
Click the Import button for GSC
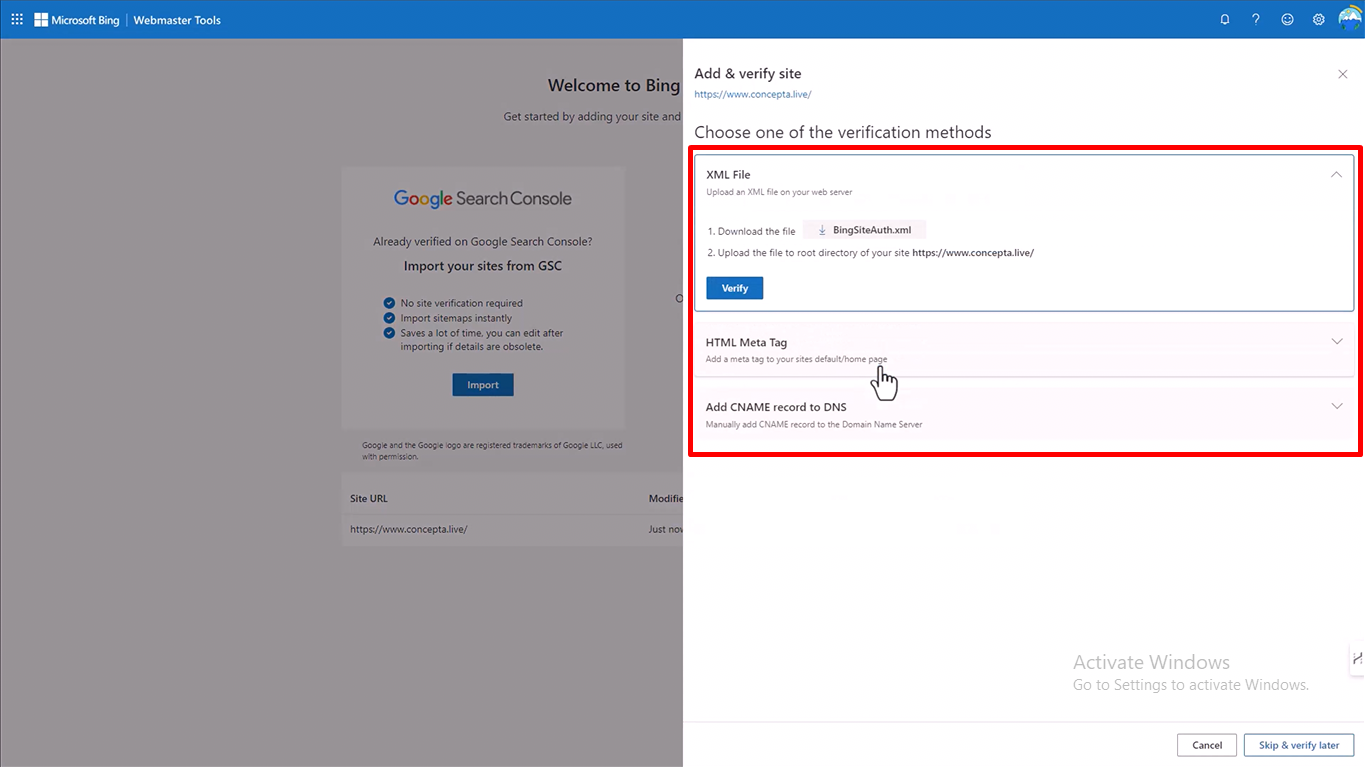pos(483,385)
